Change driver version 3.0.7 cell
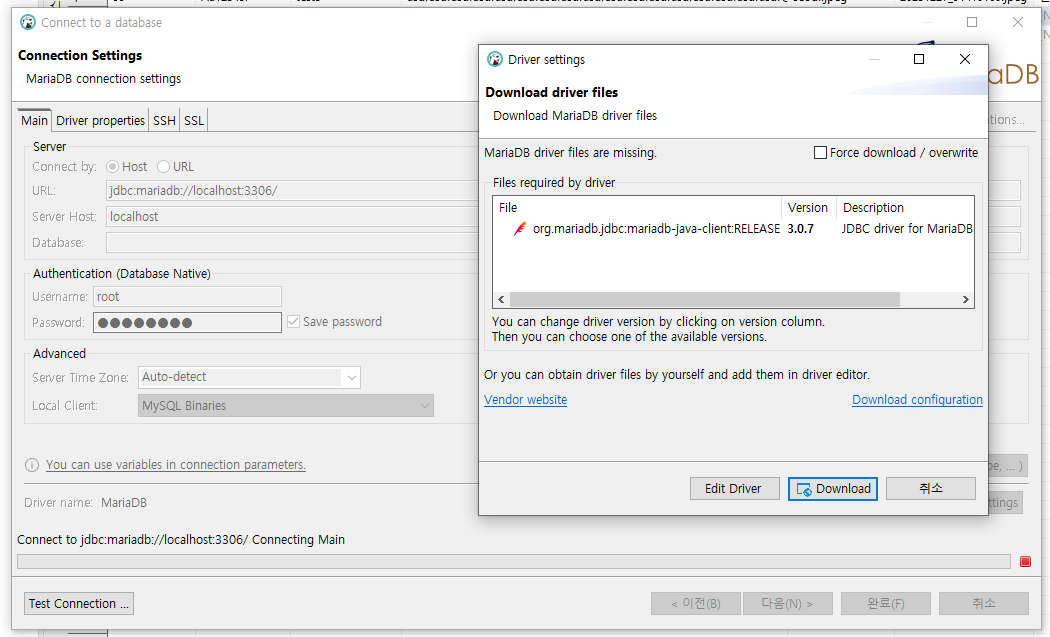Viewport: 1050px width, 637px height. [x=801, y=229]
